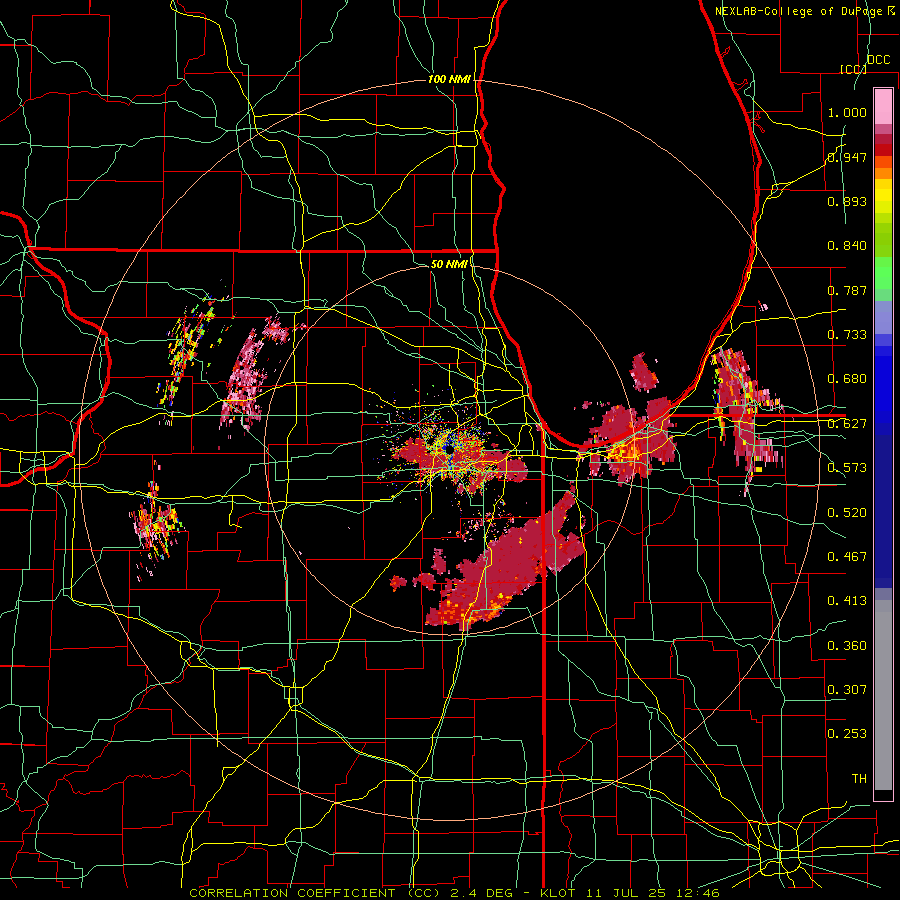Select the 0.787 scale value
This screenshot has width=900, height=900.
(847, 290)
